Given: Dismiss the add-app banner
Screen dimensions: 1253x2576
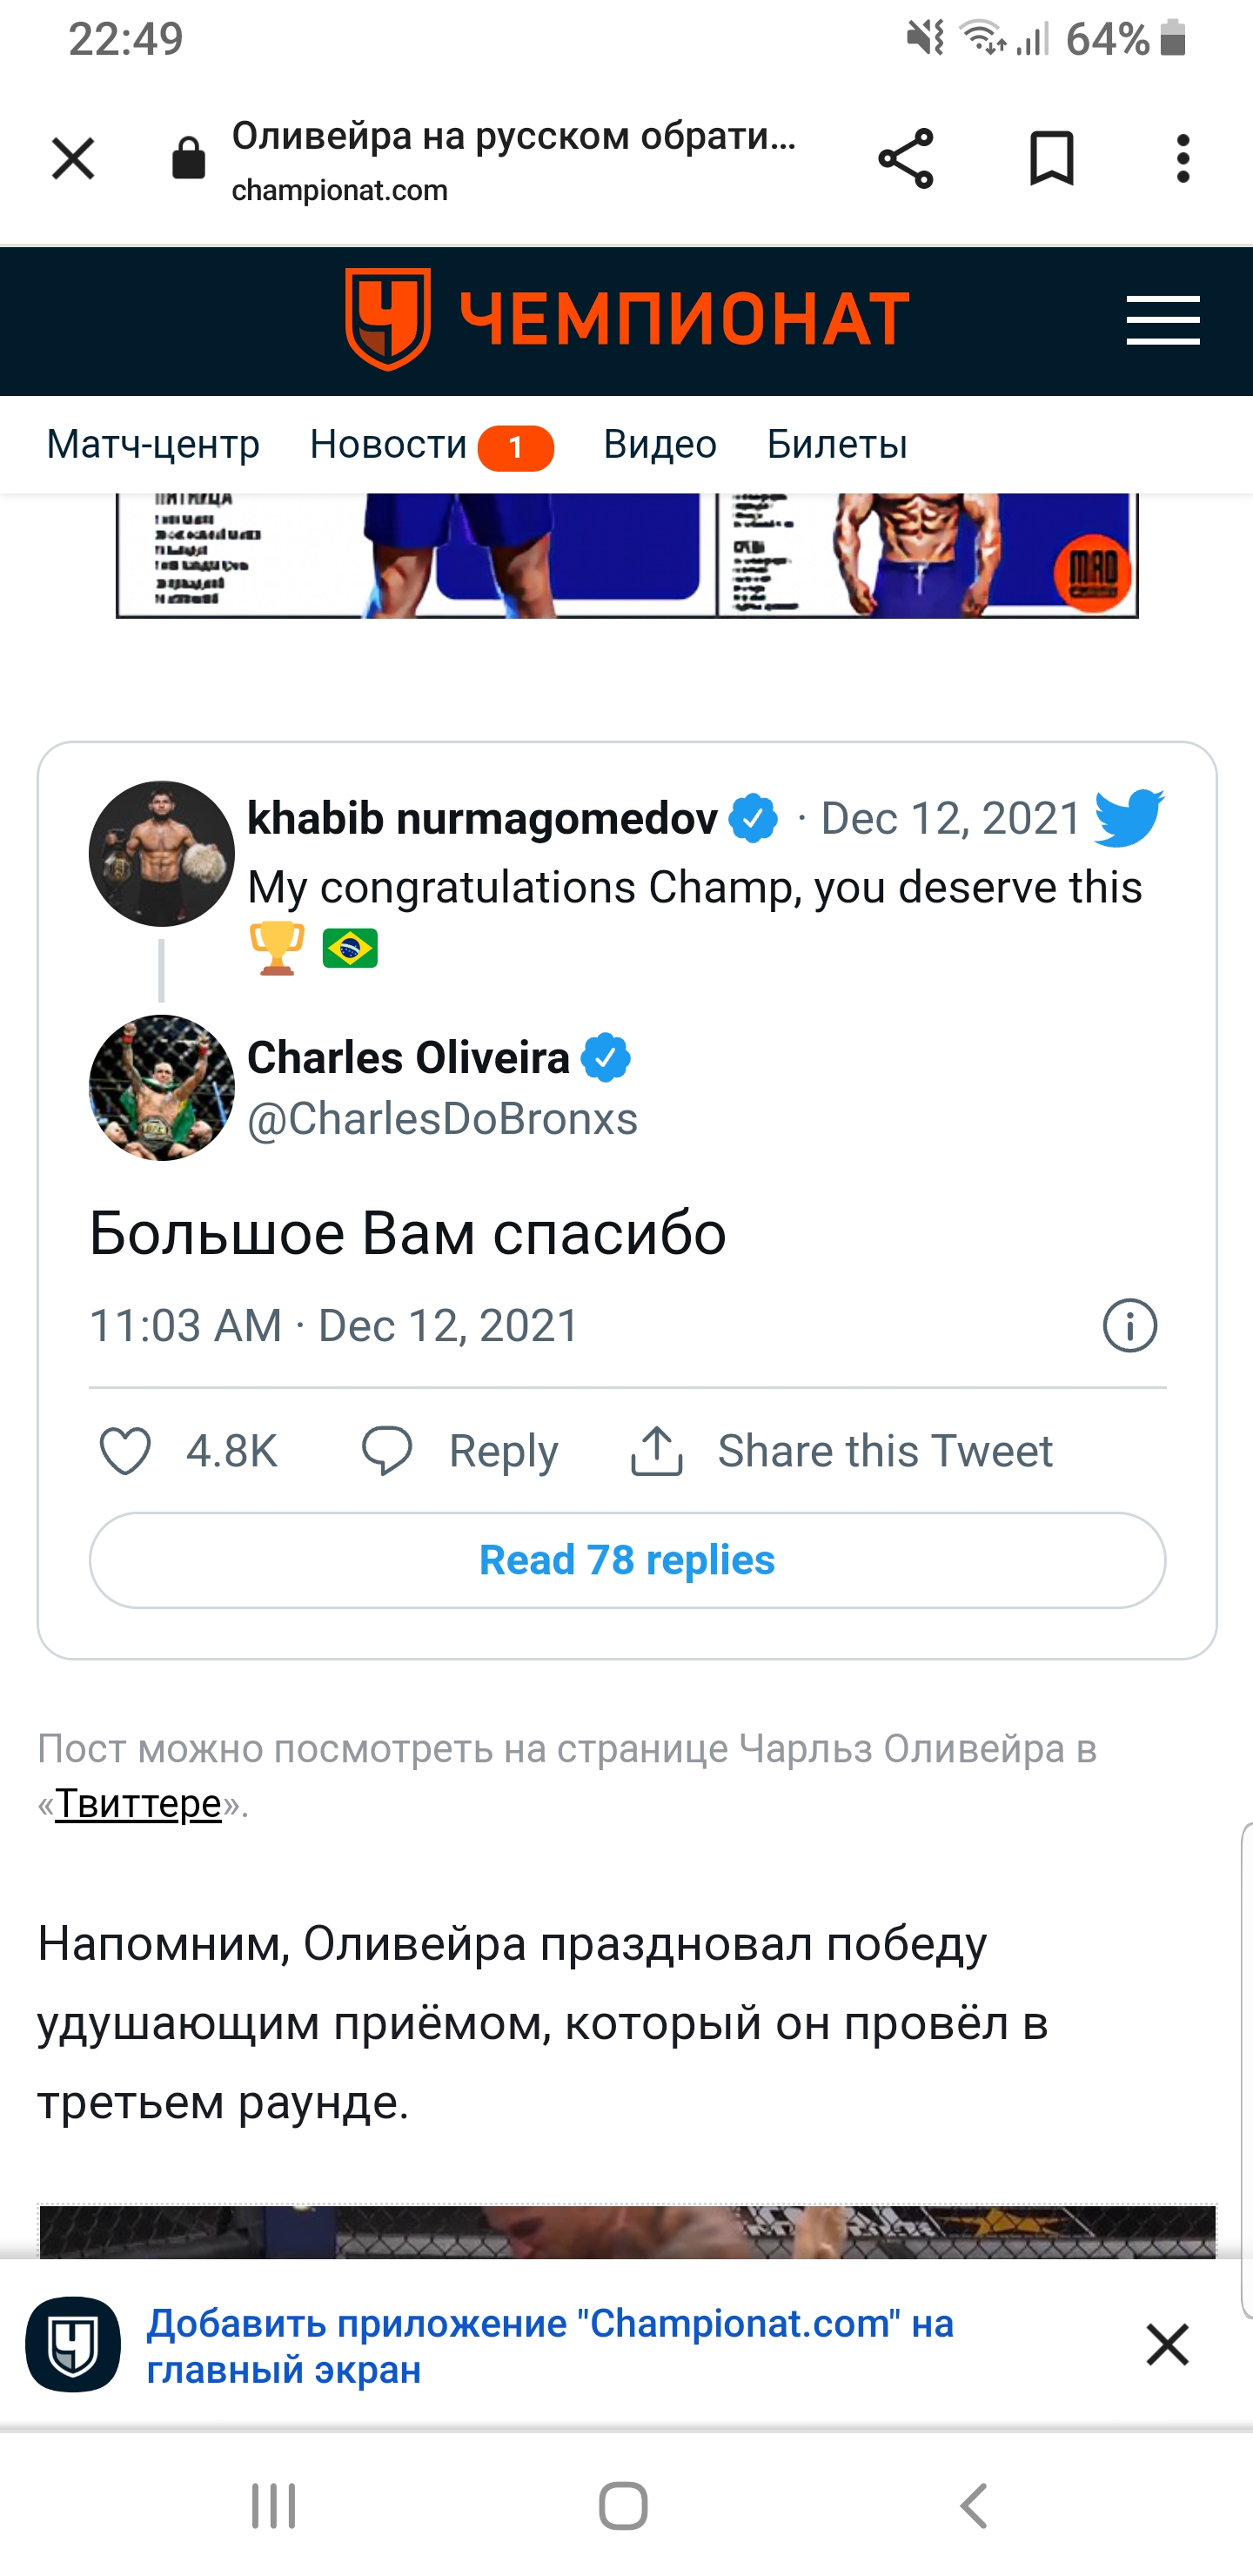Looking at the screenshot, I should [x=1167, y=2345].
